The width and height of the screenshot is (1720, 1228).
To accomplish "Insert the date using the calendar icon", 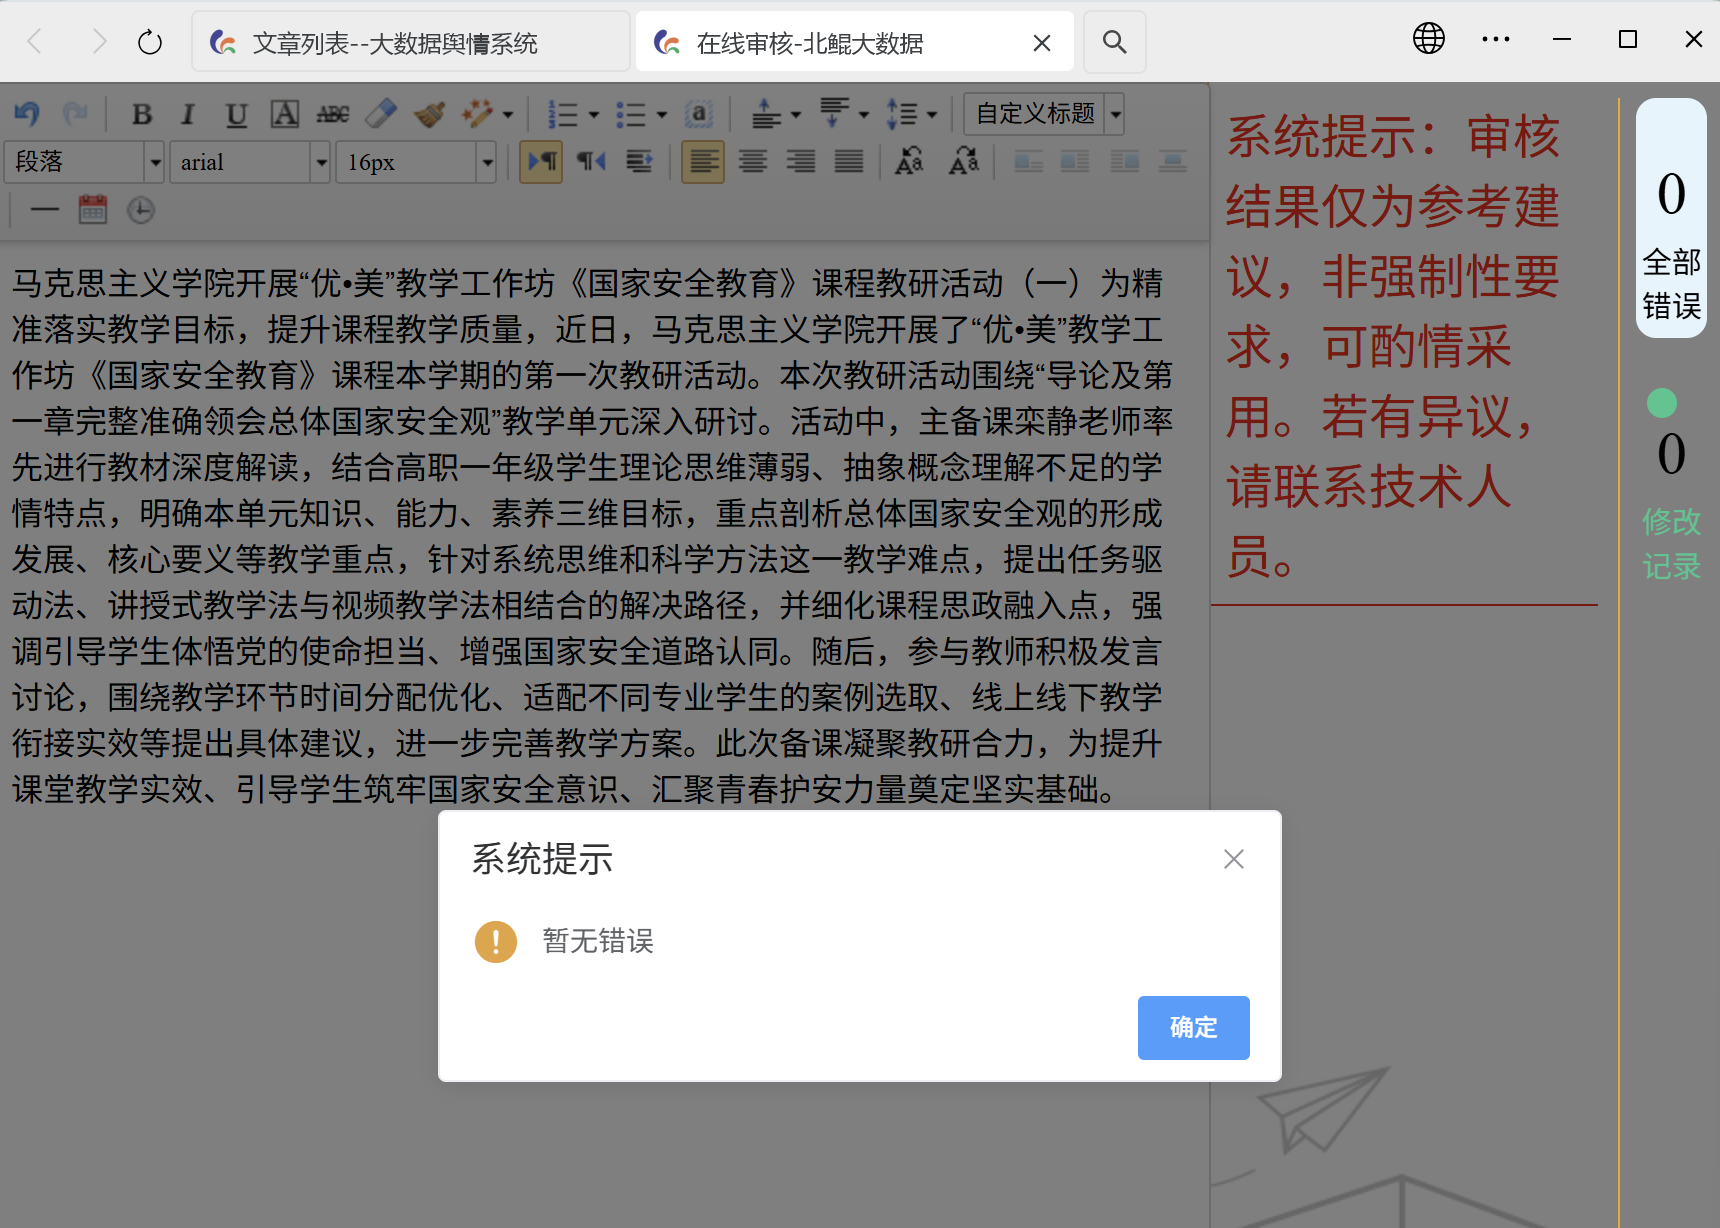I will pos(93,210).
